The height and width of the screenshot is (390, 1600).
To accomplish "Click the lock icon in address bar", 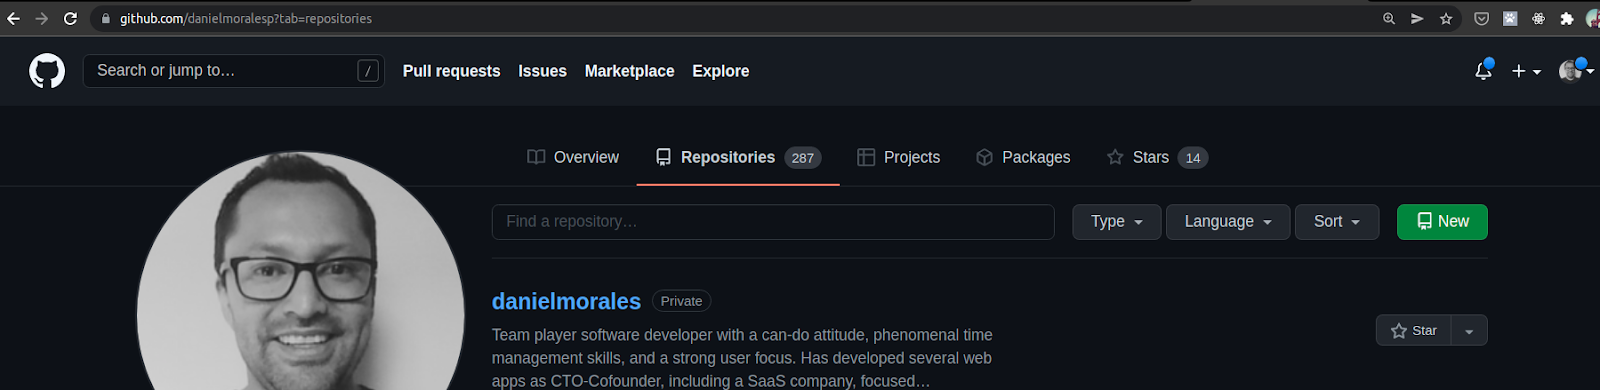I will (x=105, y=18).
